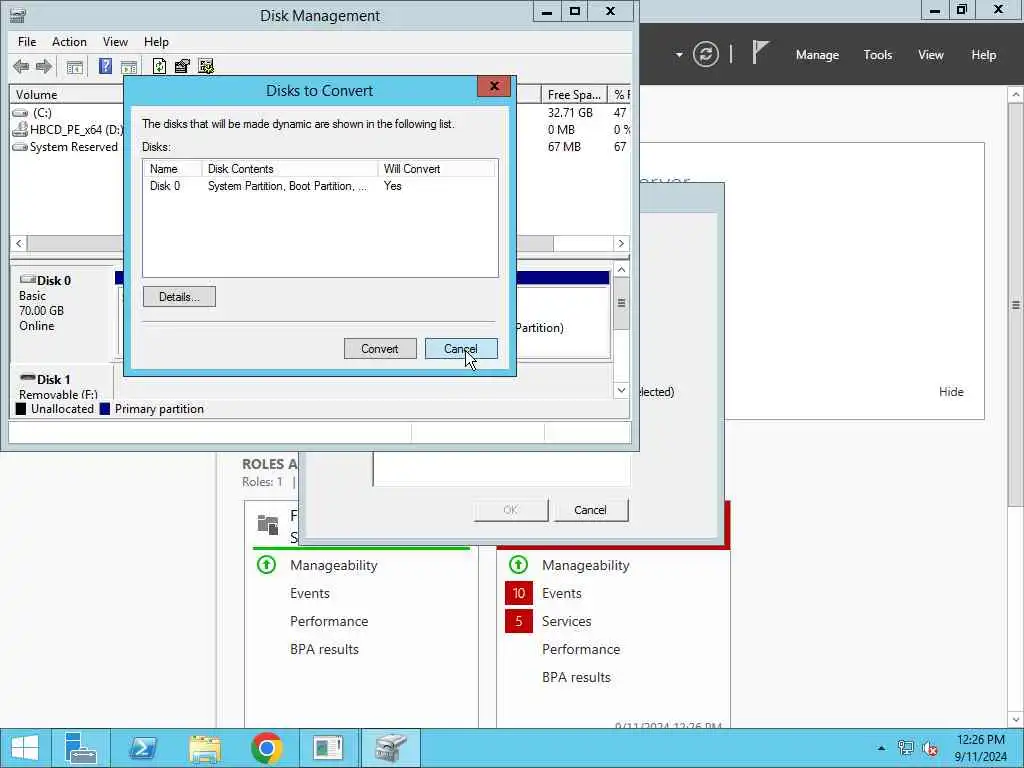Image resolution: width=1024 pixels, height=768 pixels.
Task: Open the Server Manager View menu
Action: coord(931,55)
